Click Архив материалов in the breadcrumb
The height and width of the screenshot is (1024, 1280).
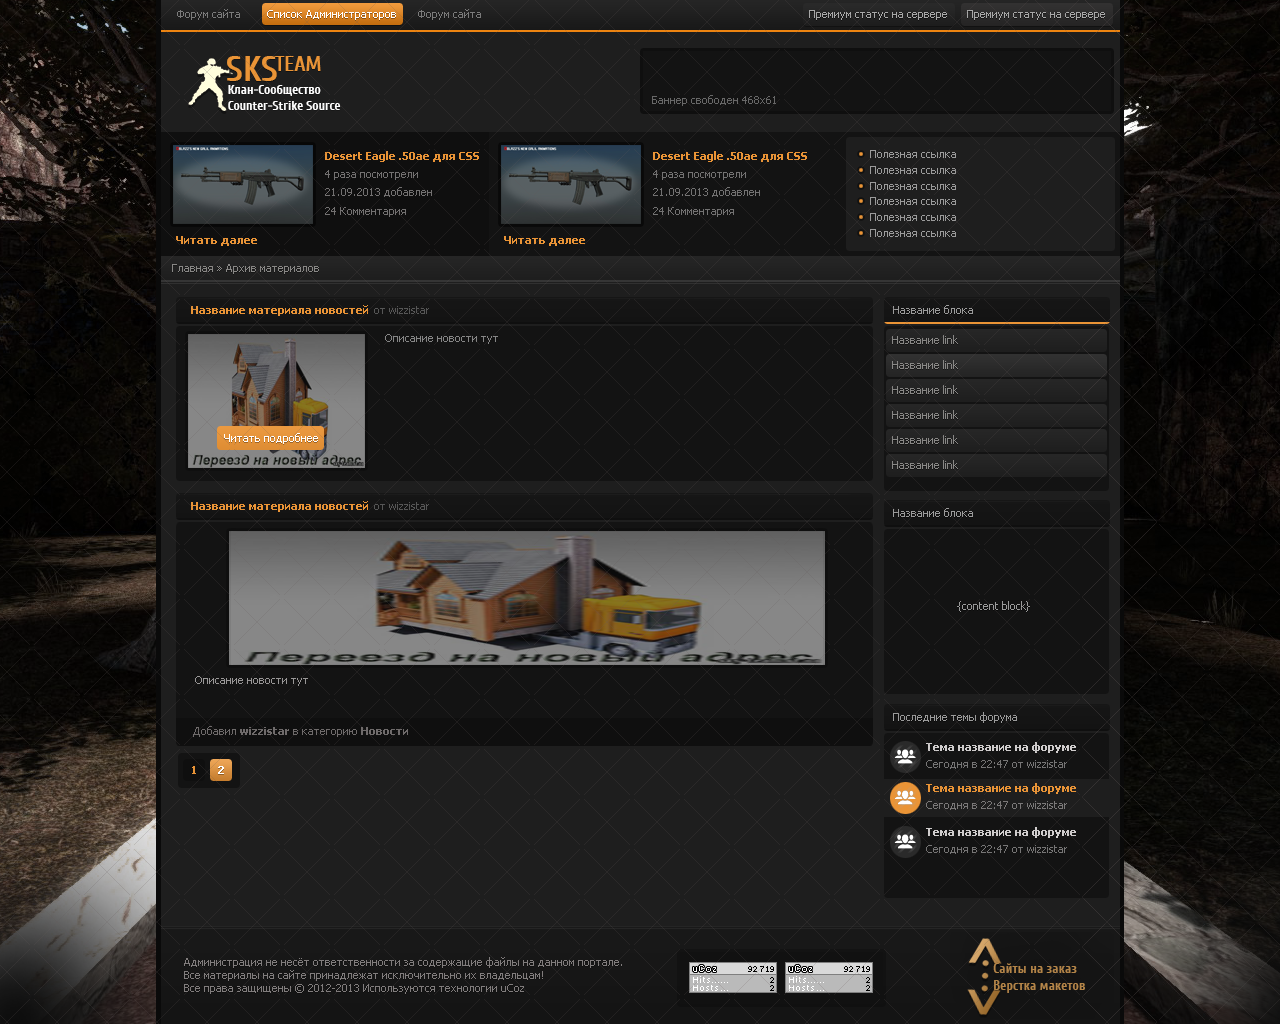click(272, 268)
